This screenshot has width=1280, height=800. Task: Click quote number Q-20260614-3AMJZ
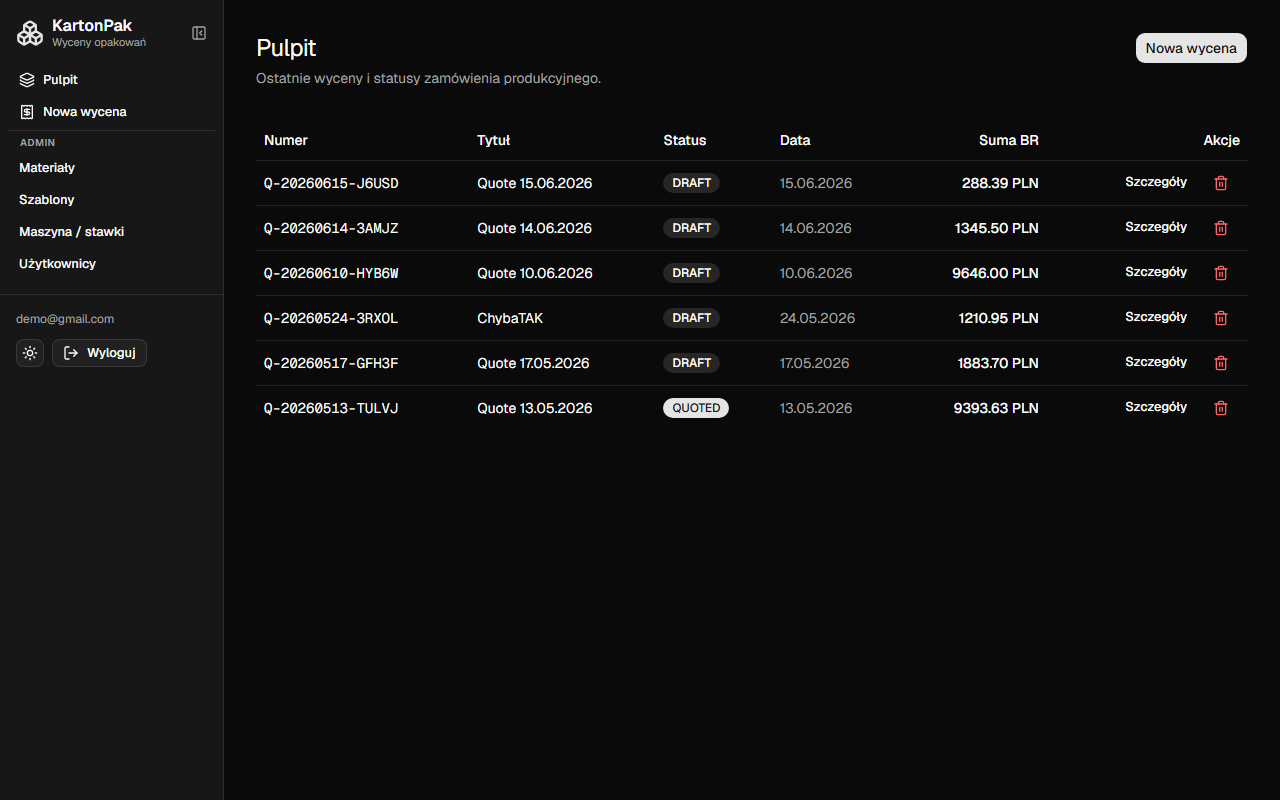tap(331, 228)
